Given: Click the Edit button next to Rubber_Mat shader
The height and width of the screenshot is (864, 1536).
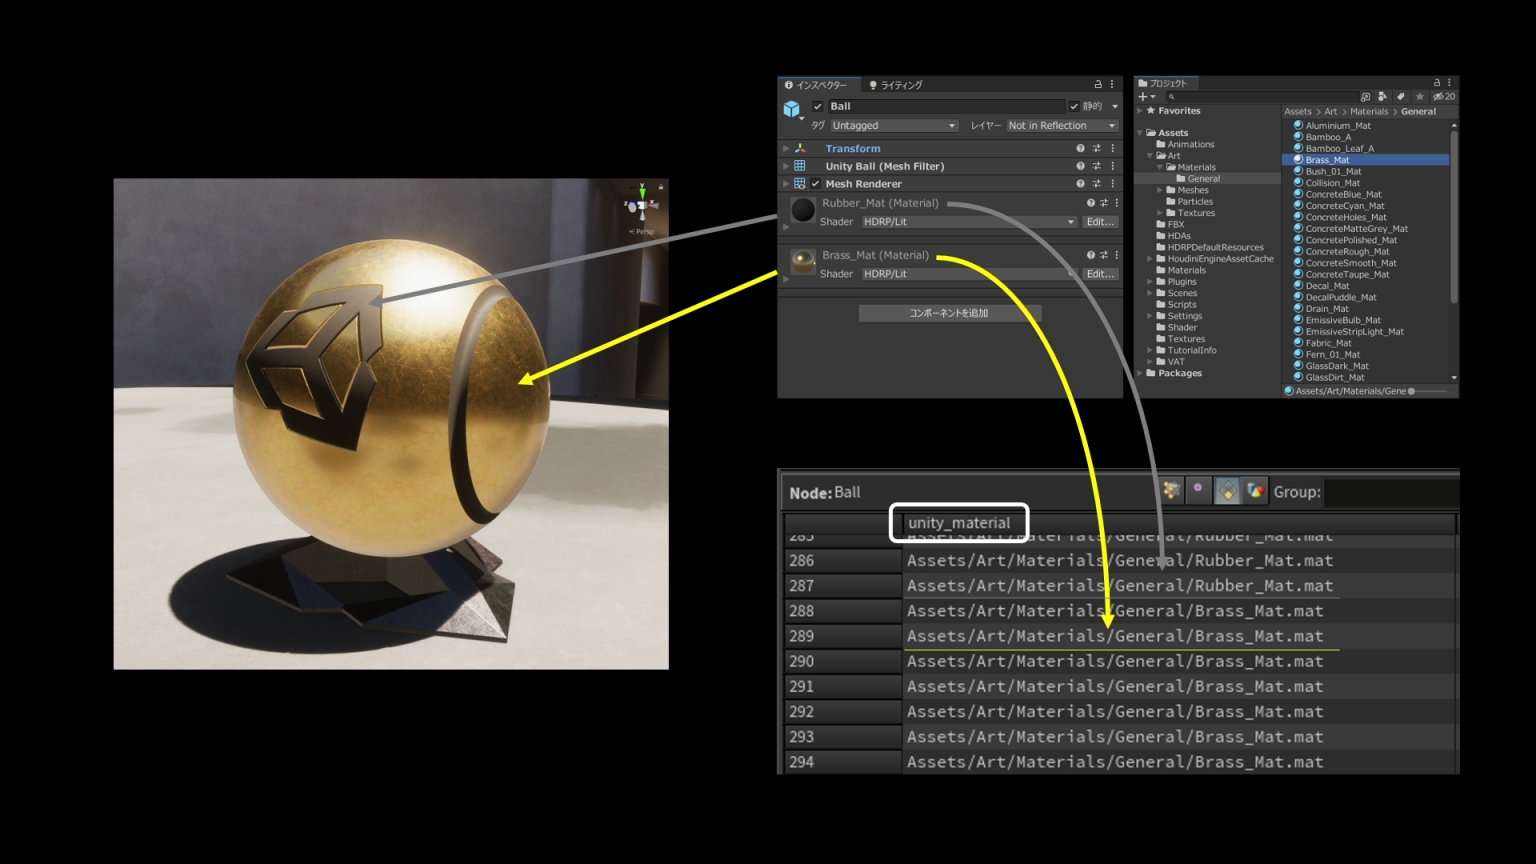Looking at the screenshot, I should [x=1100, y=221].
